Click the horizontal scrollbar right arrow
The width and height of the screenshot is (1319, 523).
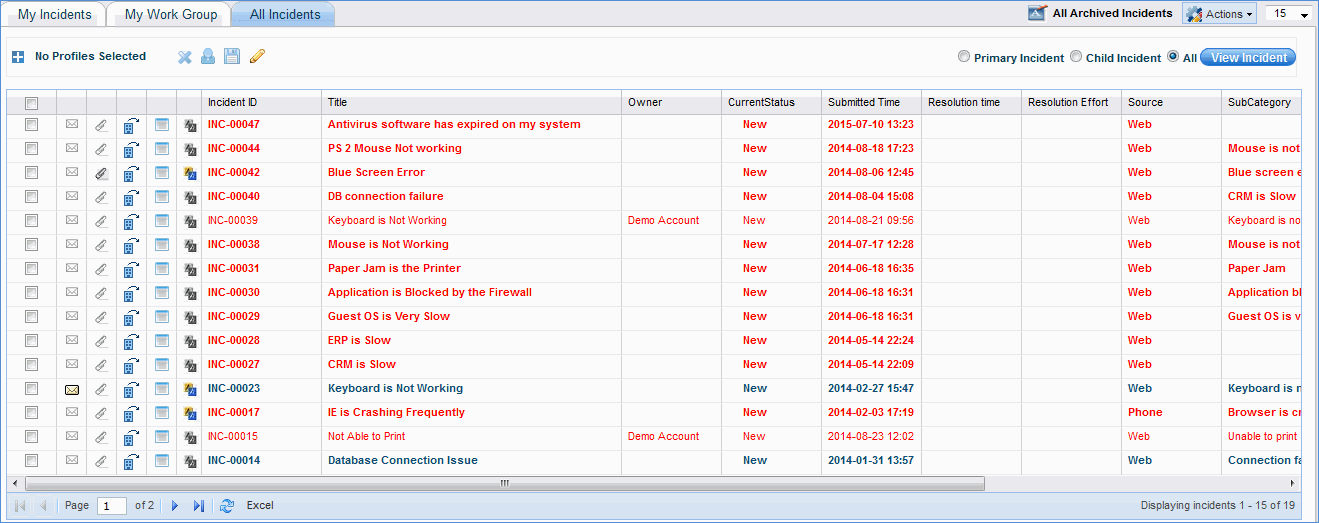pyautogui.click(x=1293, y=483)
